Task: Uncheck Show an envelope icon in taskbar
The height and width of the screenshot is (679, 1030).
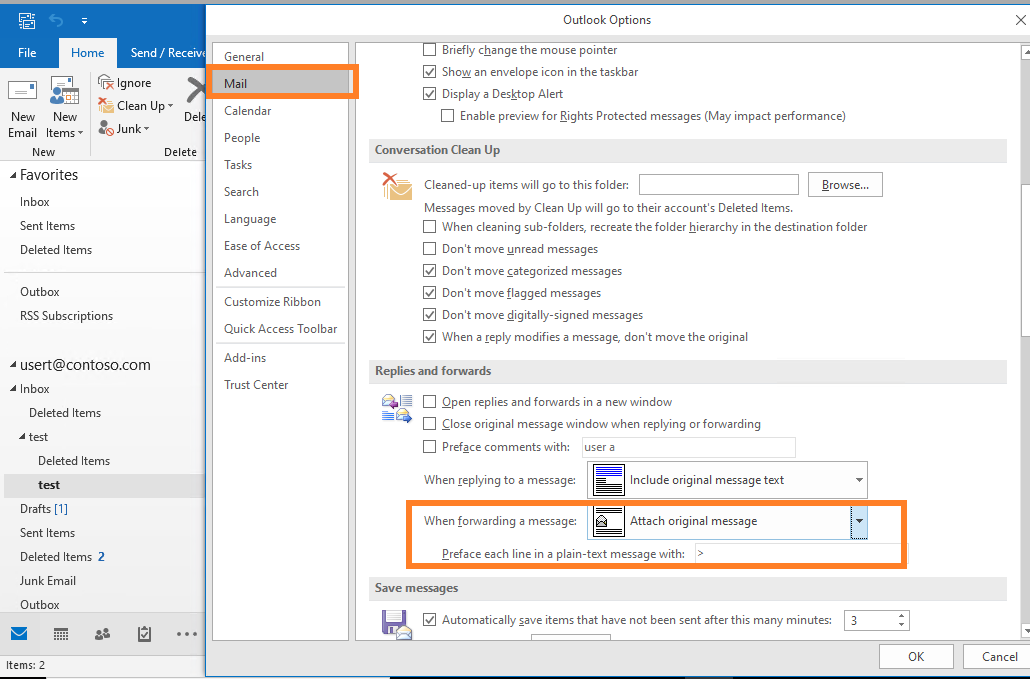Action: tap(430, 72)
